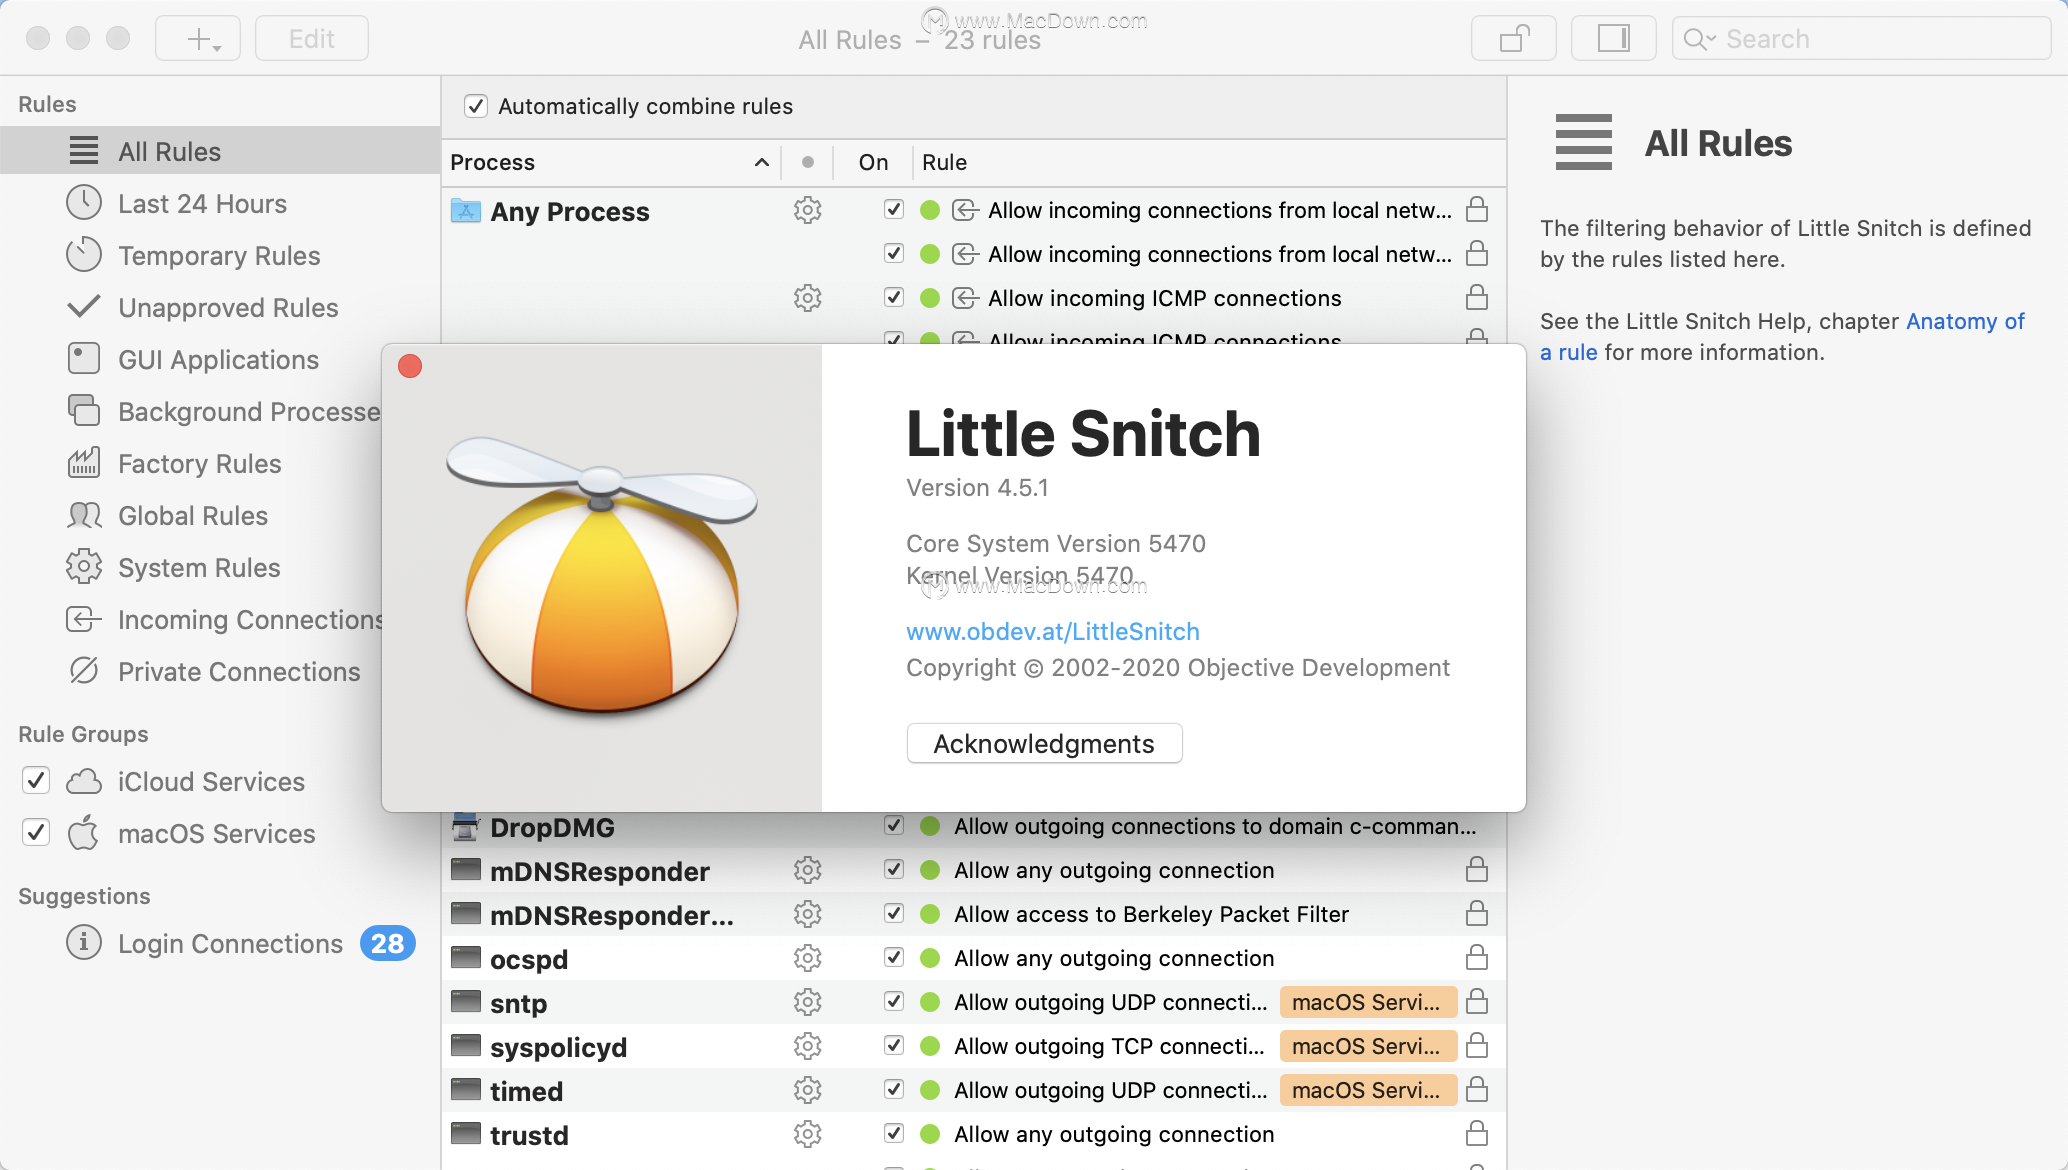
Task: Click the System Rules gear icon
Action: click(84, 567)
